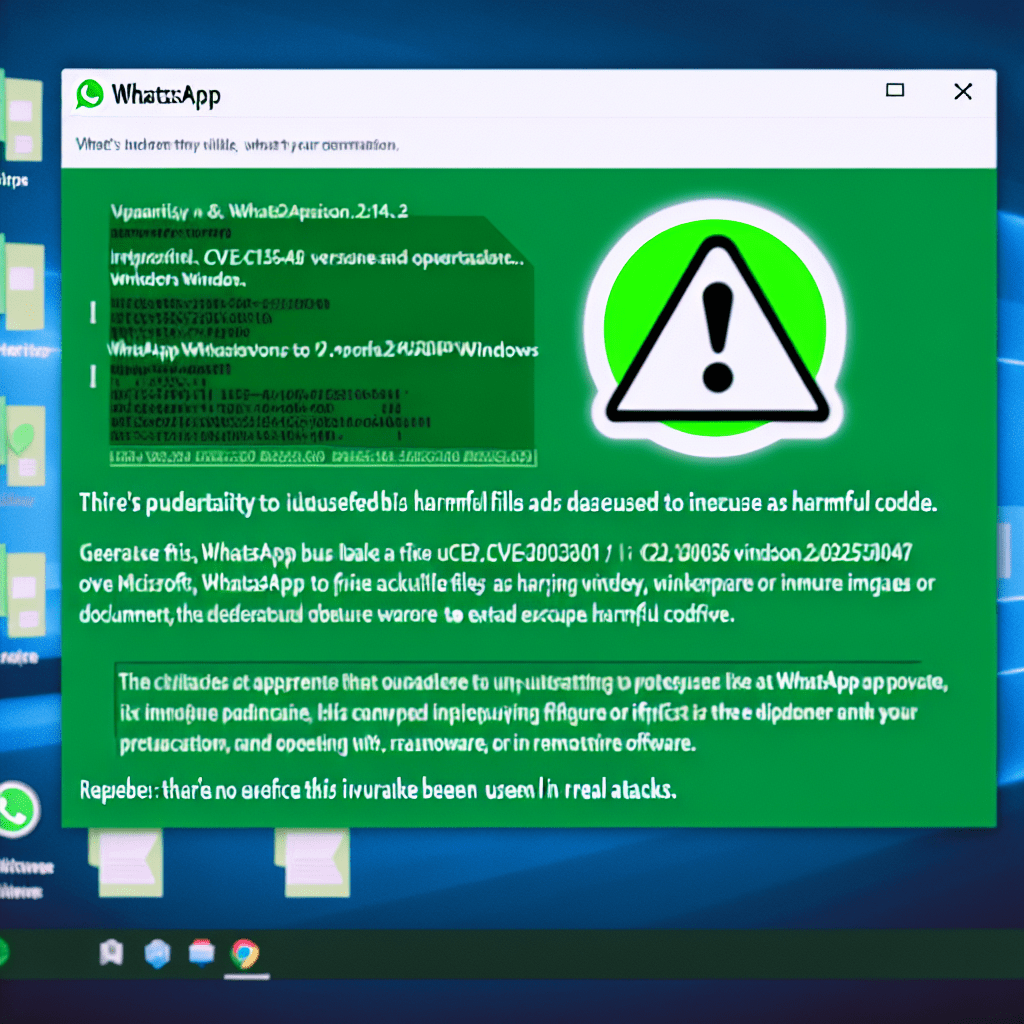This screenshot has width=1024, height=1024.
Task: Maximize the WhatsApp window
Action: (895, 91)
